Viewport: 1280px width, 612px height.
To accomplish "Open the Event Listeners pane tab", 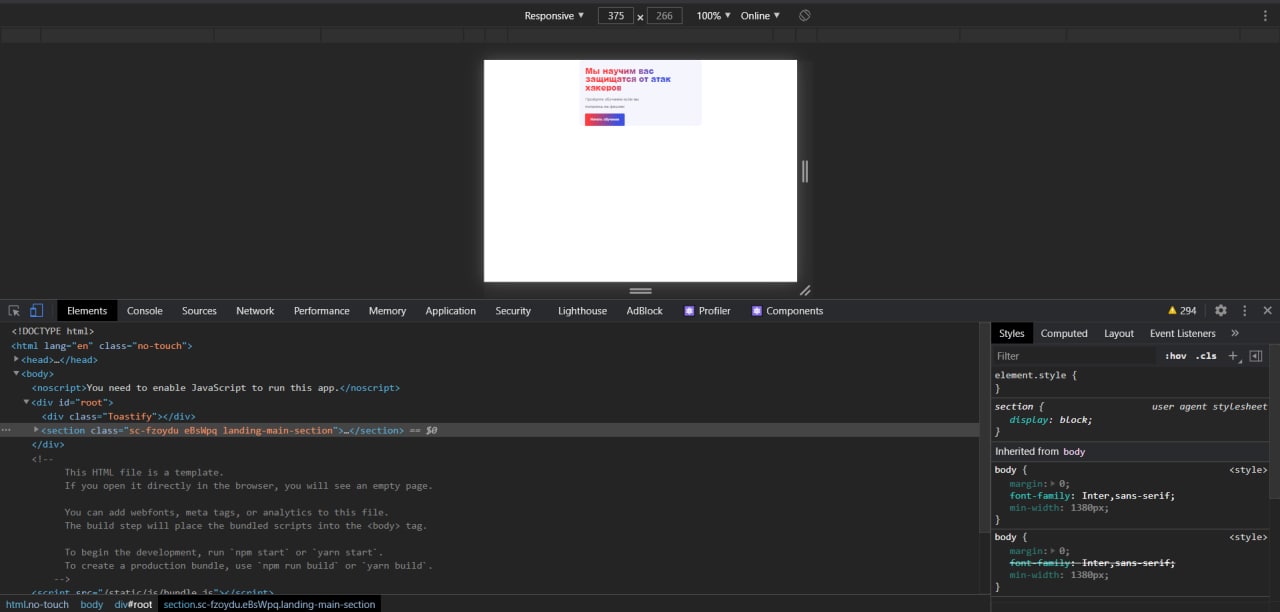I will pyautogui.click(x=1183, y=333).
